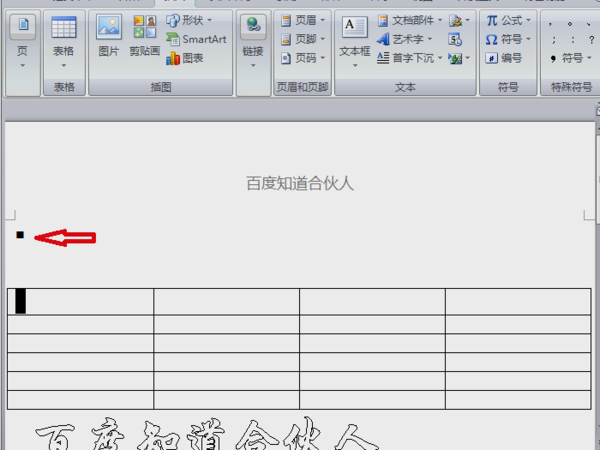Insert the comma special symbol
This screenshot has height=450, width=600.
tap(551, 24)
